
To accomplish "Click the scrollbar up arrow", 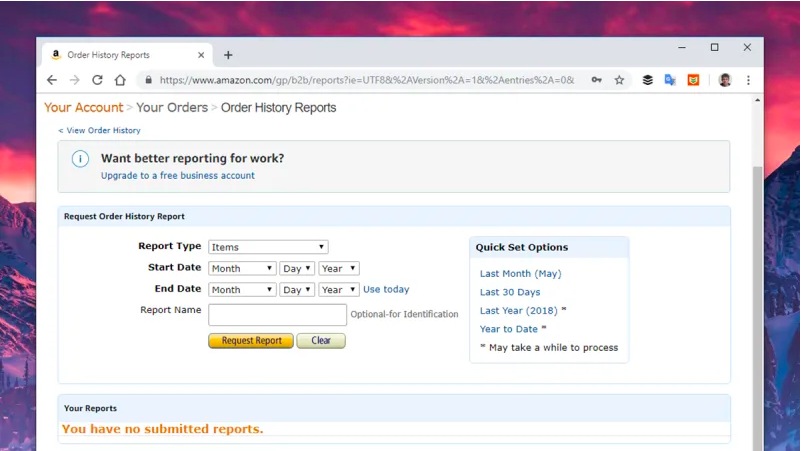I will [757, 100].
